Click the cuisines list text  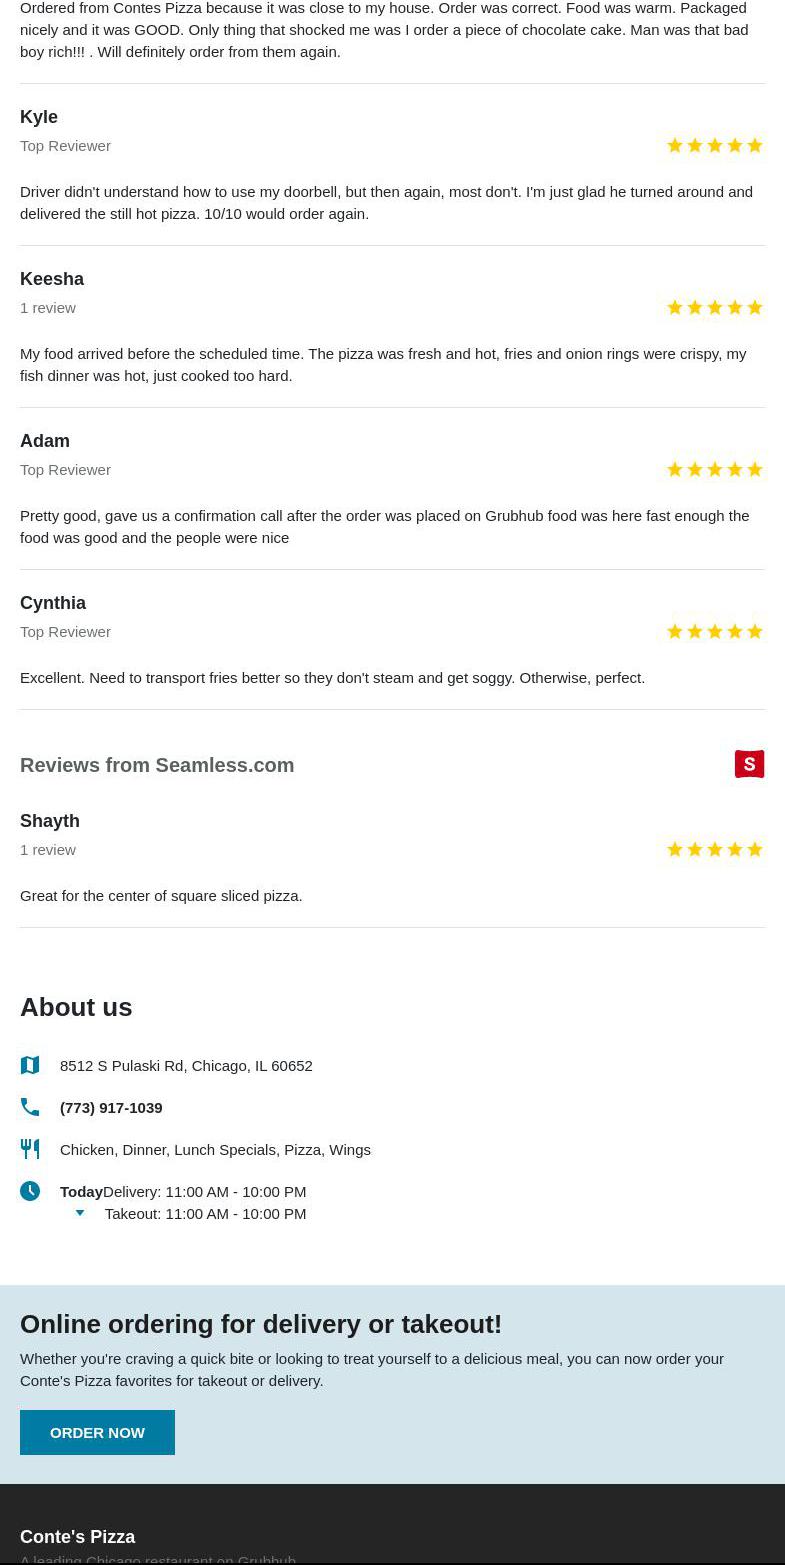(215, 1149)
